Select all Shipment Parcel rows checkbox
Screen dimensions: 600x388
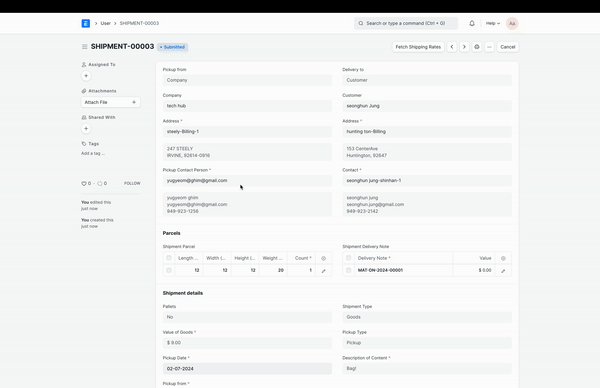169,258
